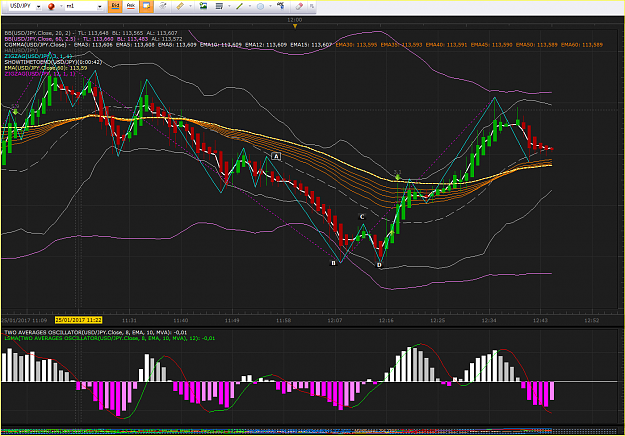
Task: Click the orange 12:00 marker triangle
Action: click(295, 26)
